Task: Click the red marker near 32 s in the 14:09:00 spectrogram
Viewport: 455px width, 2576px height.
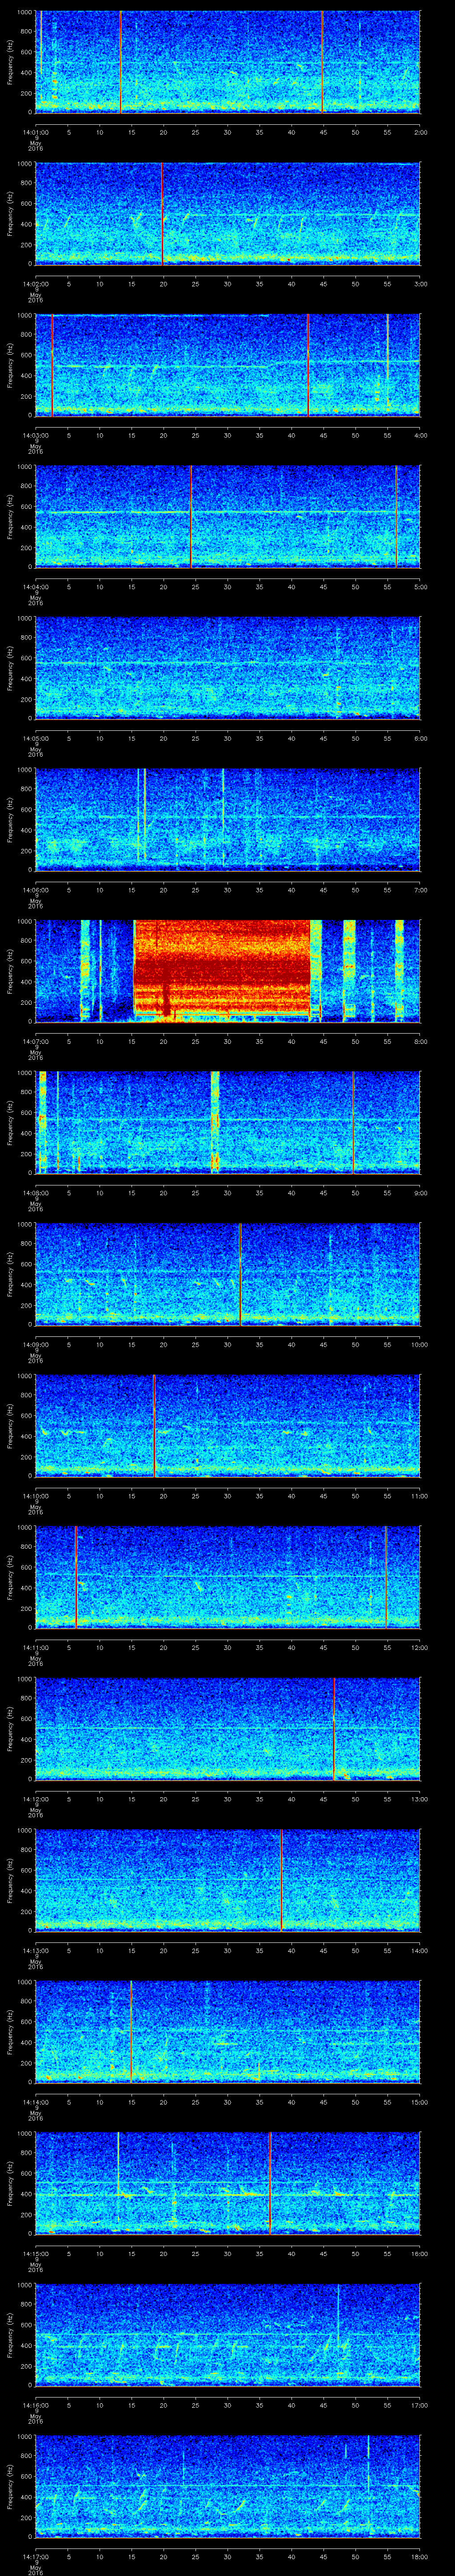Action: point(240,1274)
